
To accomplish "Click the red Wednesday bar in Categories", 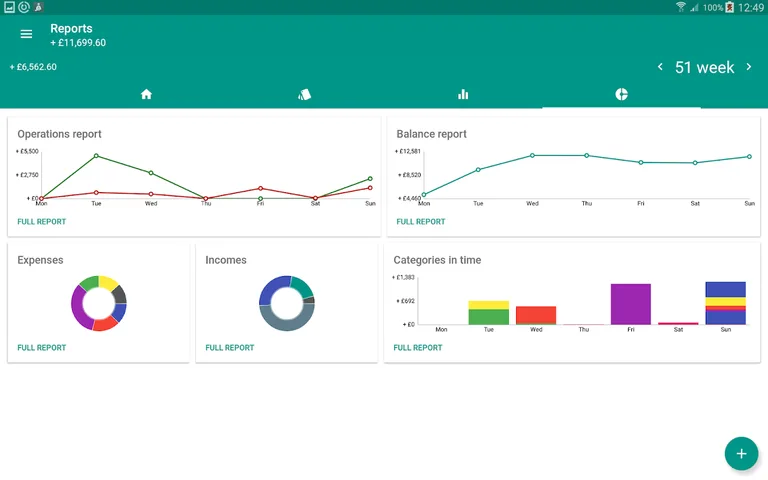I will pos(536,315).
